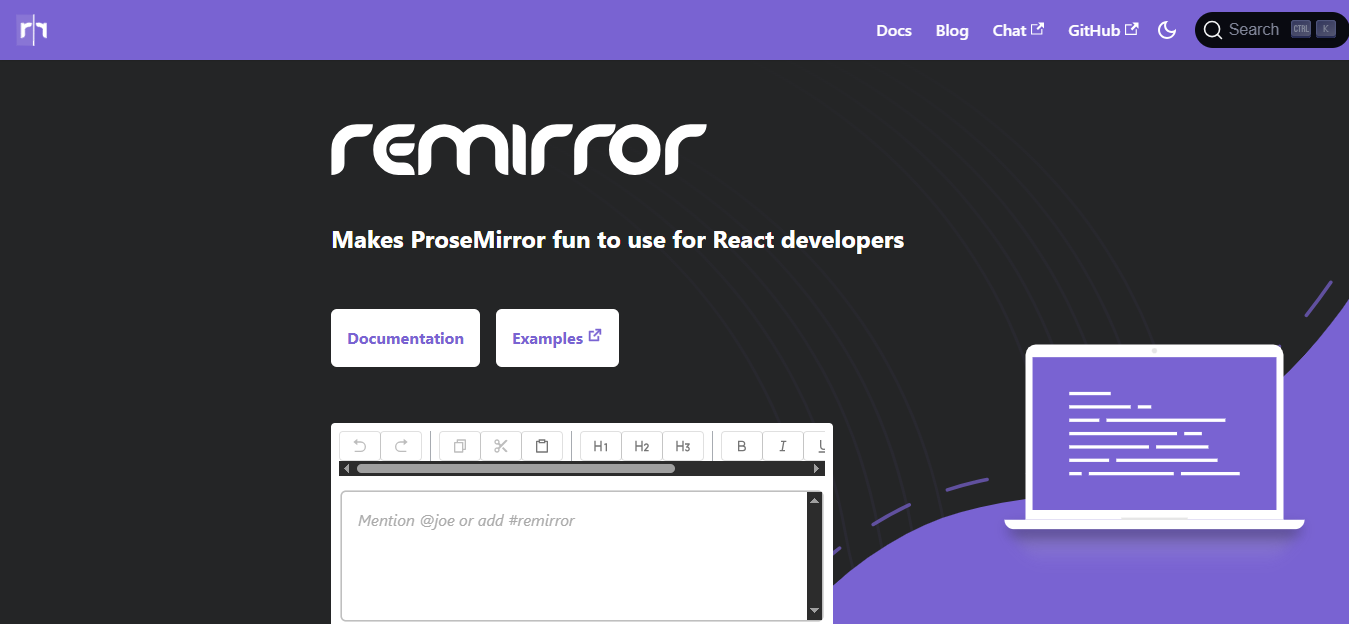Click the Copy icon in editor toolbar
Screen dimensions: 1349x624
pyautogui.click(x=460, y=446)
